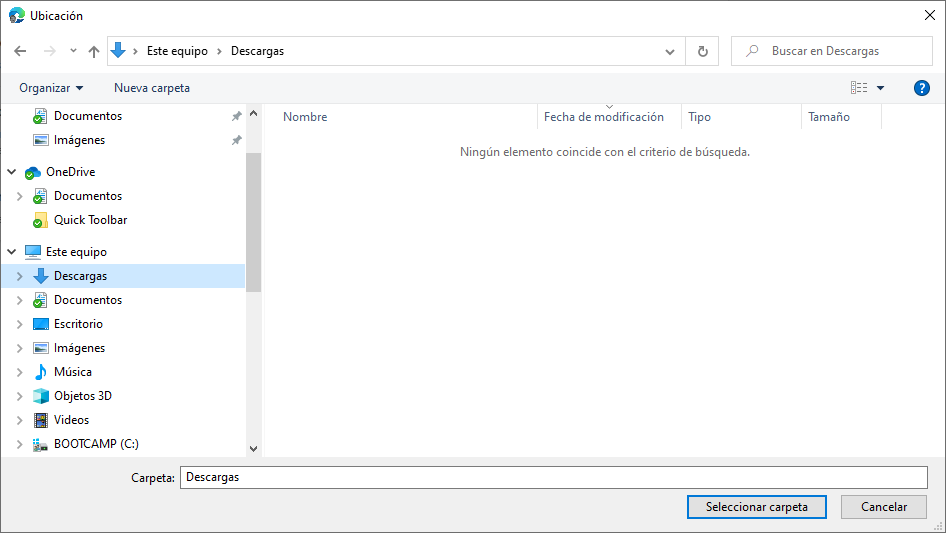Expand the Escritorio folder tree node

click(19, 324)
